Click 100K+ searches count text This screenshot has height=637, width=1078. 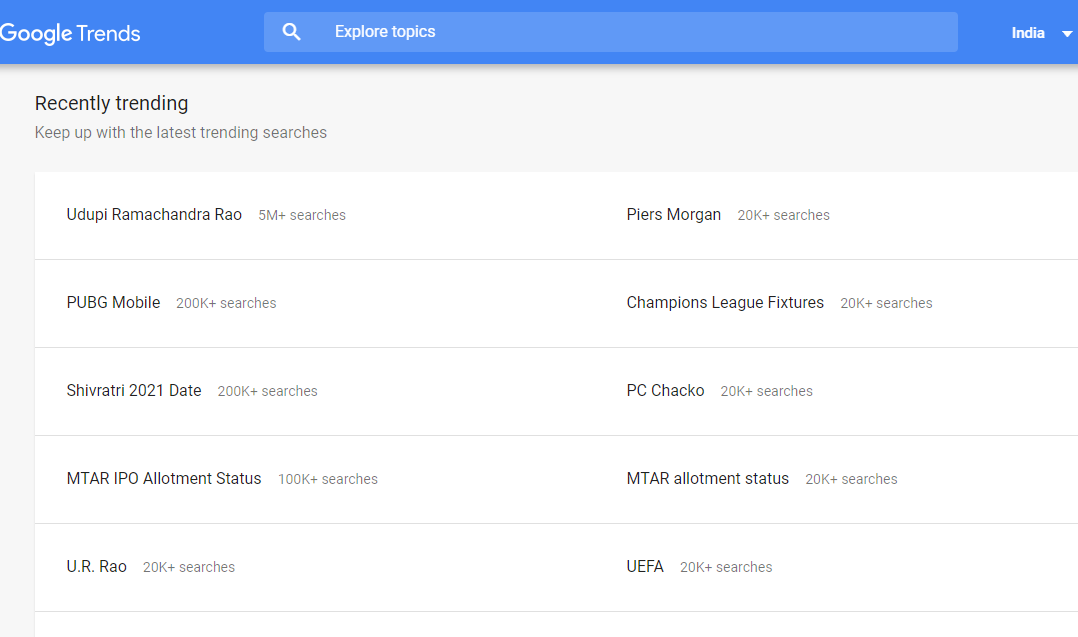[328, 479]
